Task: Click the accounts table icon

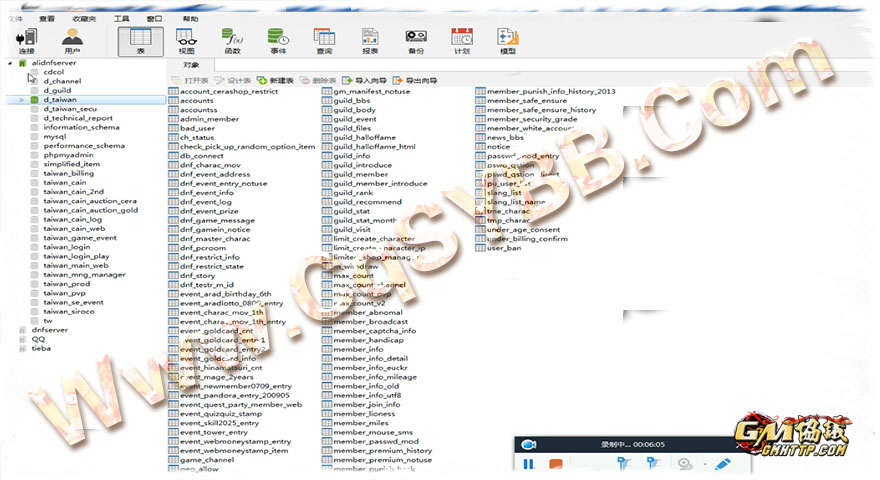Action: pyautogui.click(x=173, y=100)
